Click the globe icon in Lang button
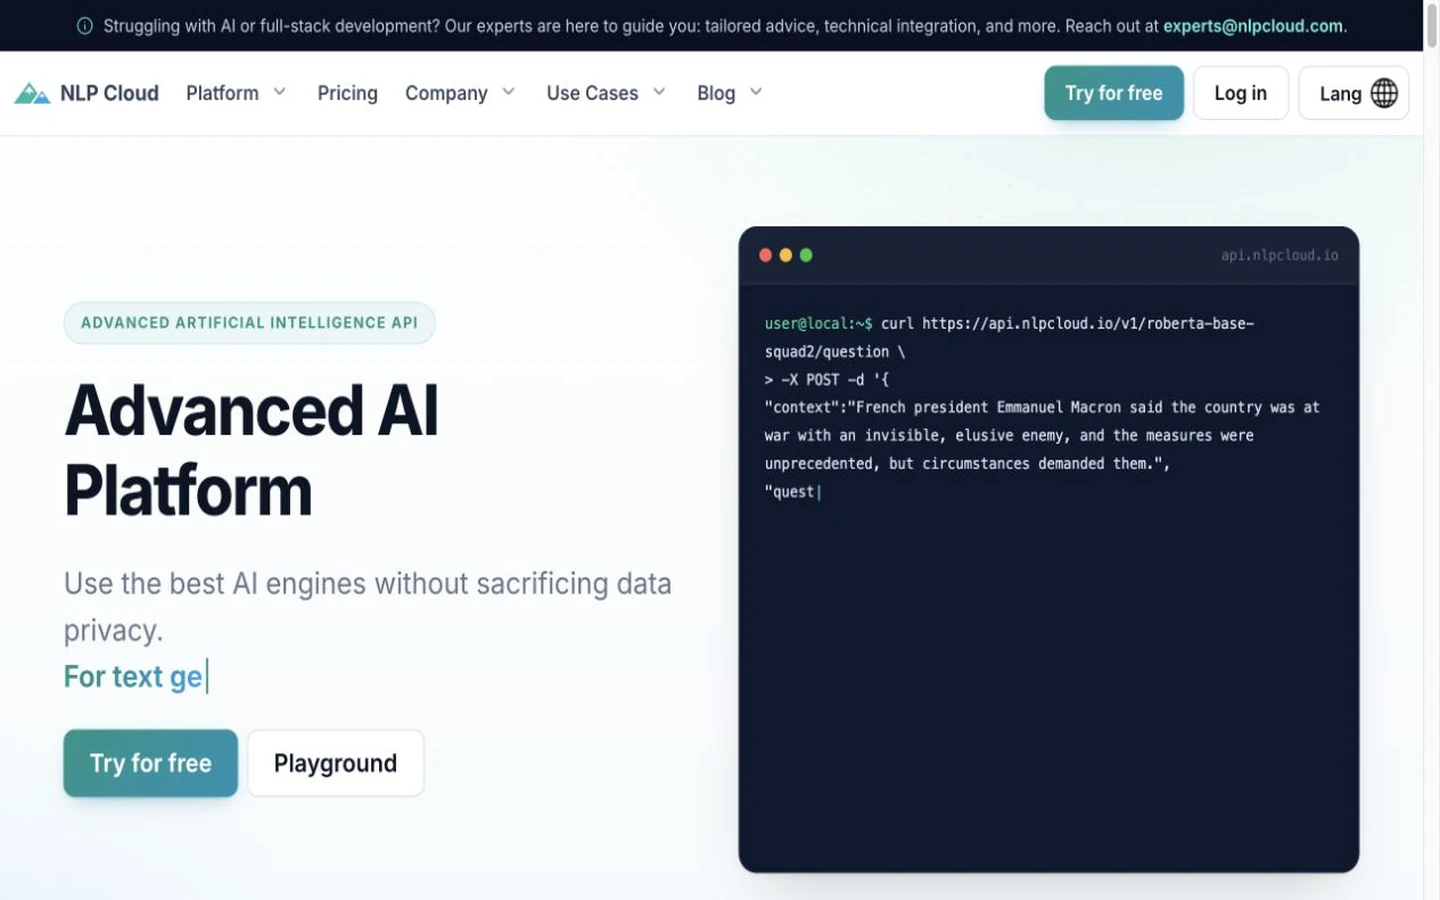This screenshot has width=1440, height=900. tap(1384, 93)
